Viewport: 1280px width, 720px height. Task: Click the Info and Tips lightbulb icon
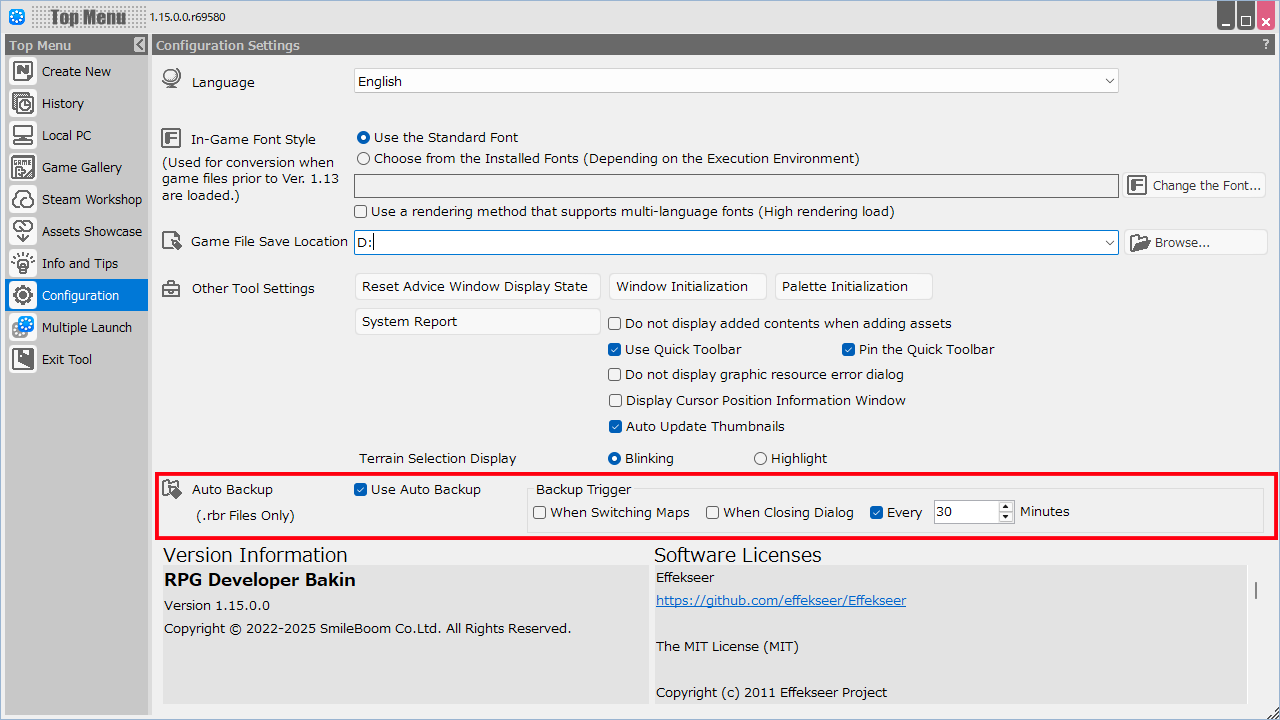coord(23,264)
